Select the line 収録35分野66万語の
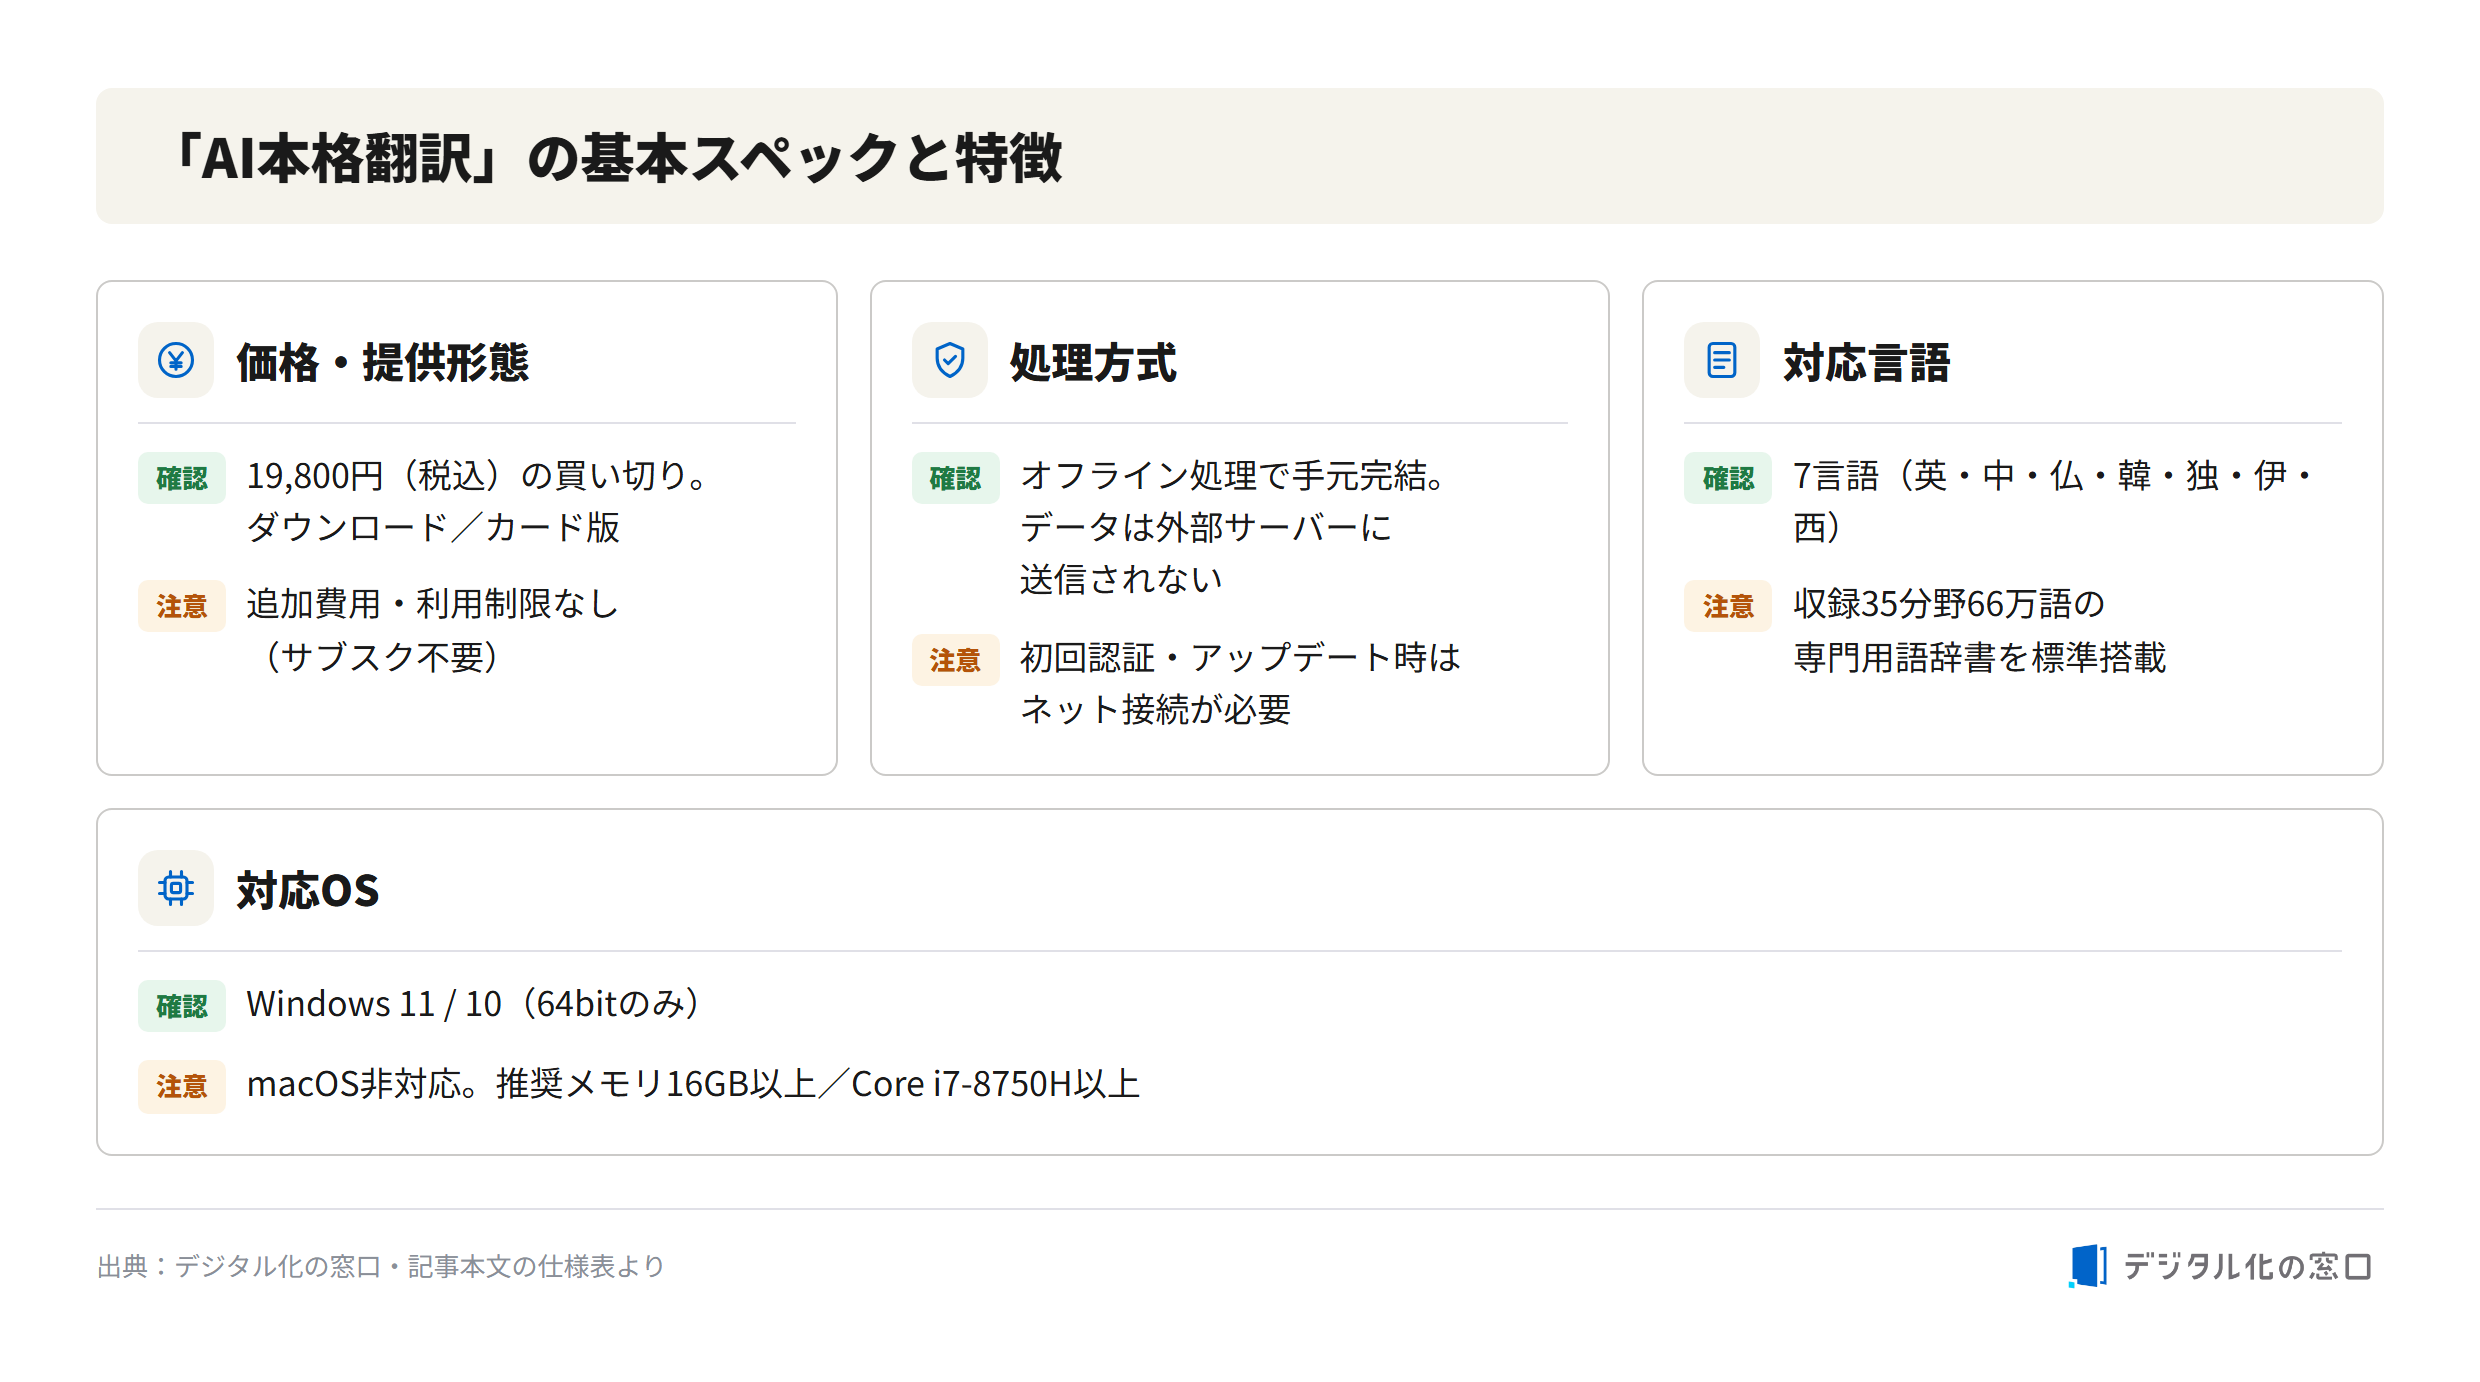The width and height of the screenshot is (2480, 1382). tap(1949, 604)
